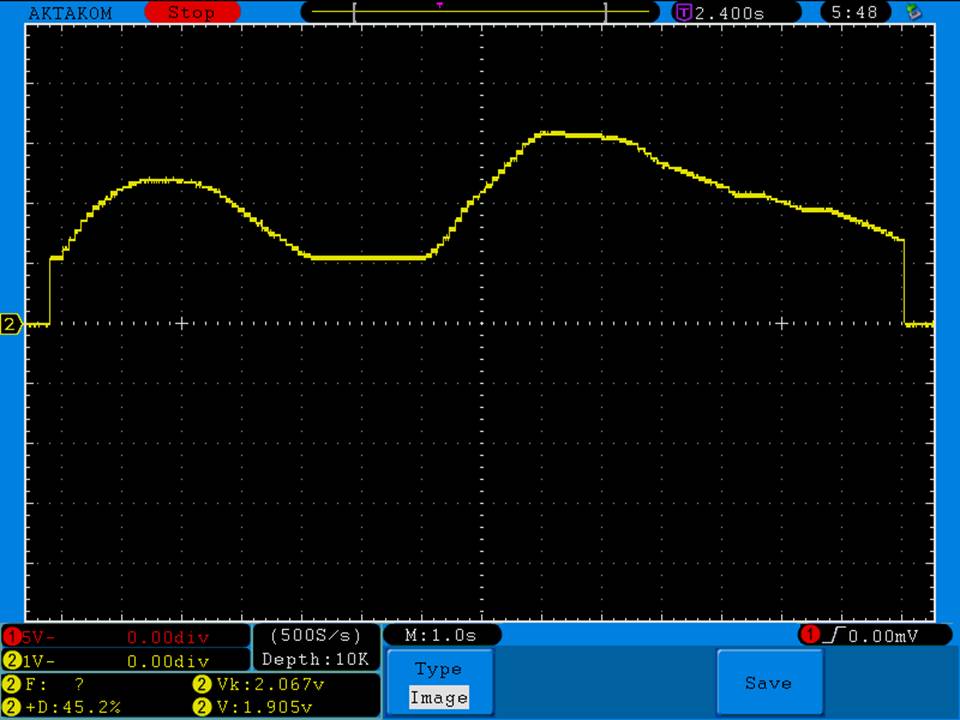960x720 pixels.
Task: Click the red Stop status indicator
Action: [x=192, y=12]
